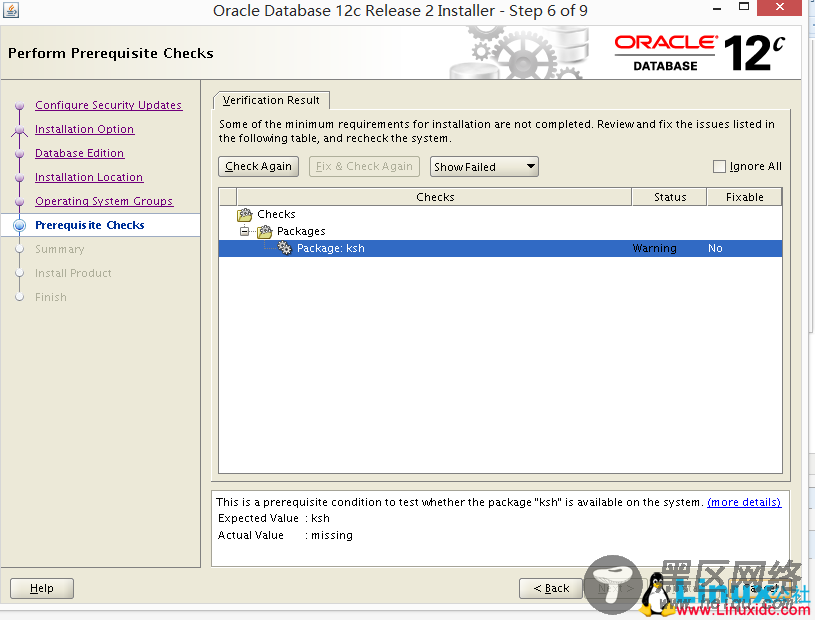Select the Packages tree row
815x620 pixels.
tap(501, 231)
